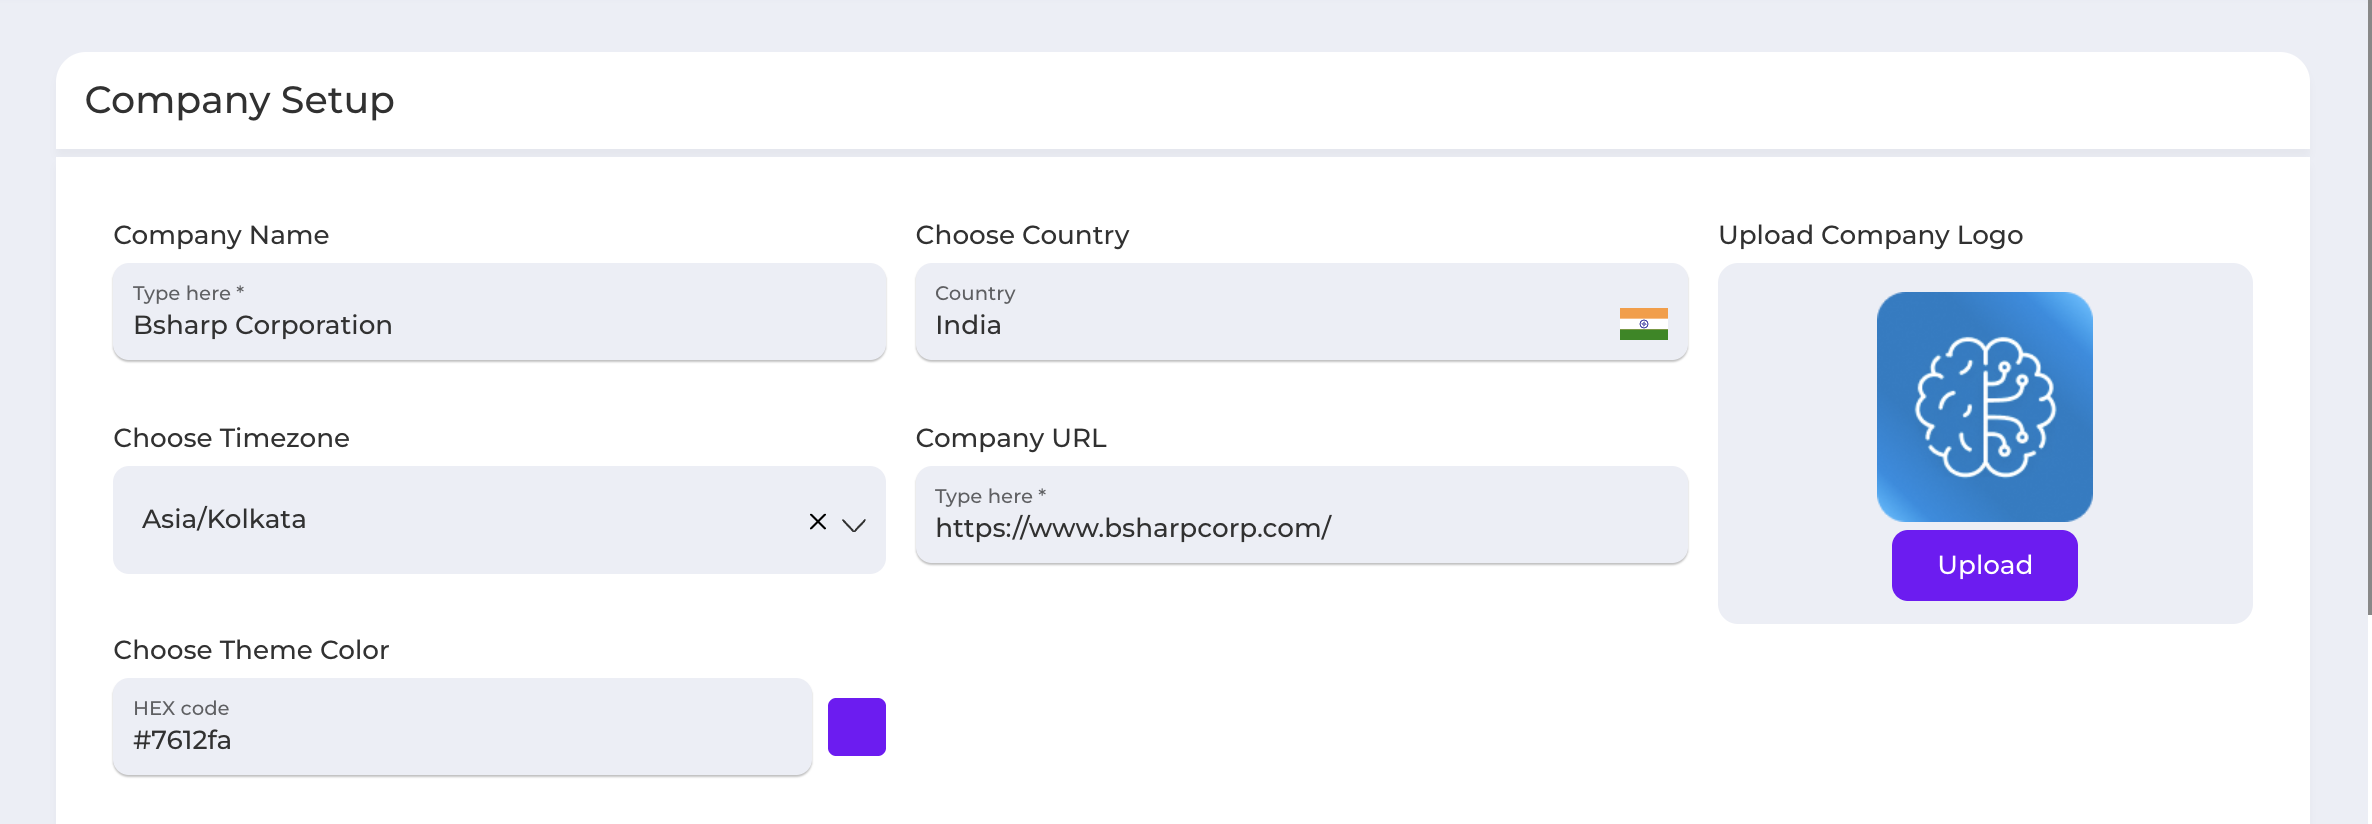Select the Asia/Kolkata timezone combo box

coord(499,520)
